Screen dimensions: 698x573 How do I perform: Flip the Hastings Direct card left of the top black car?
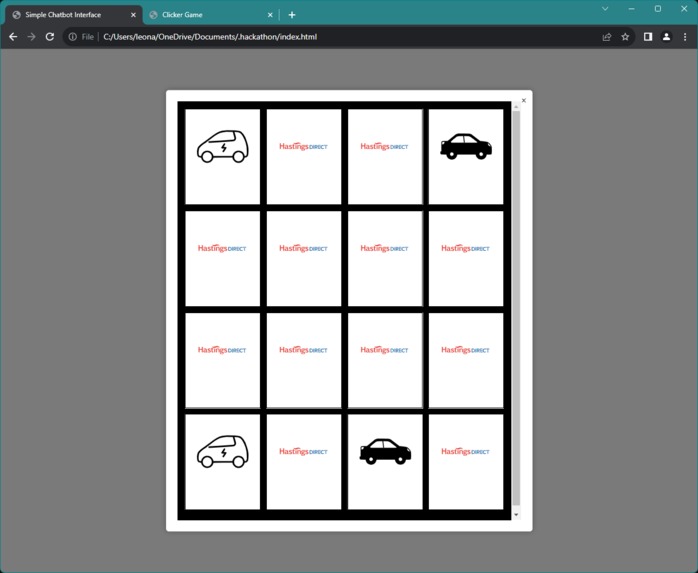385,157
